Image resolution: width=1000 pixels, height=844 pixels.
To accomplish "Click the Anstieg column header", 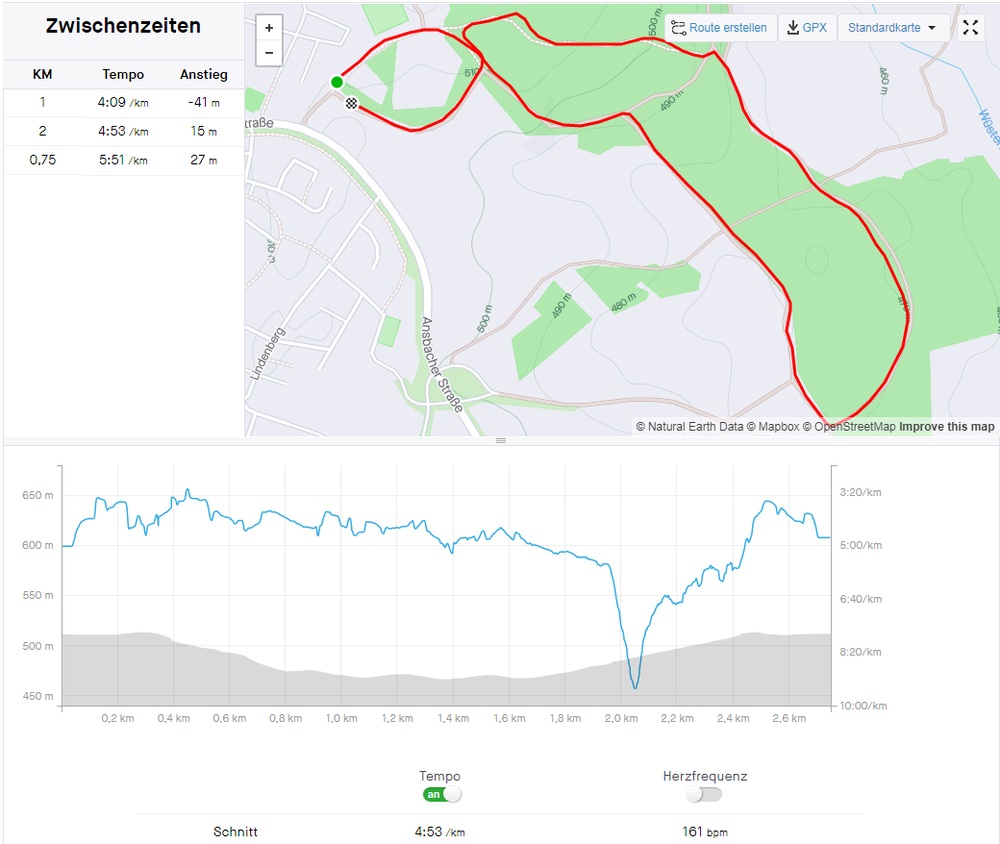I will pyautogui.click(x=203, y=74).
